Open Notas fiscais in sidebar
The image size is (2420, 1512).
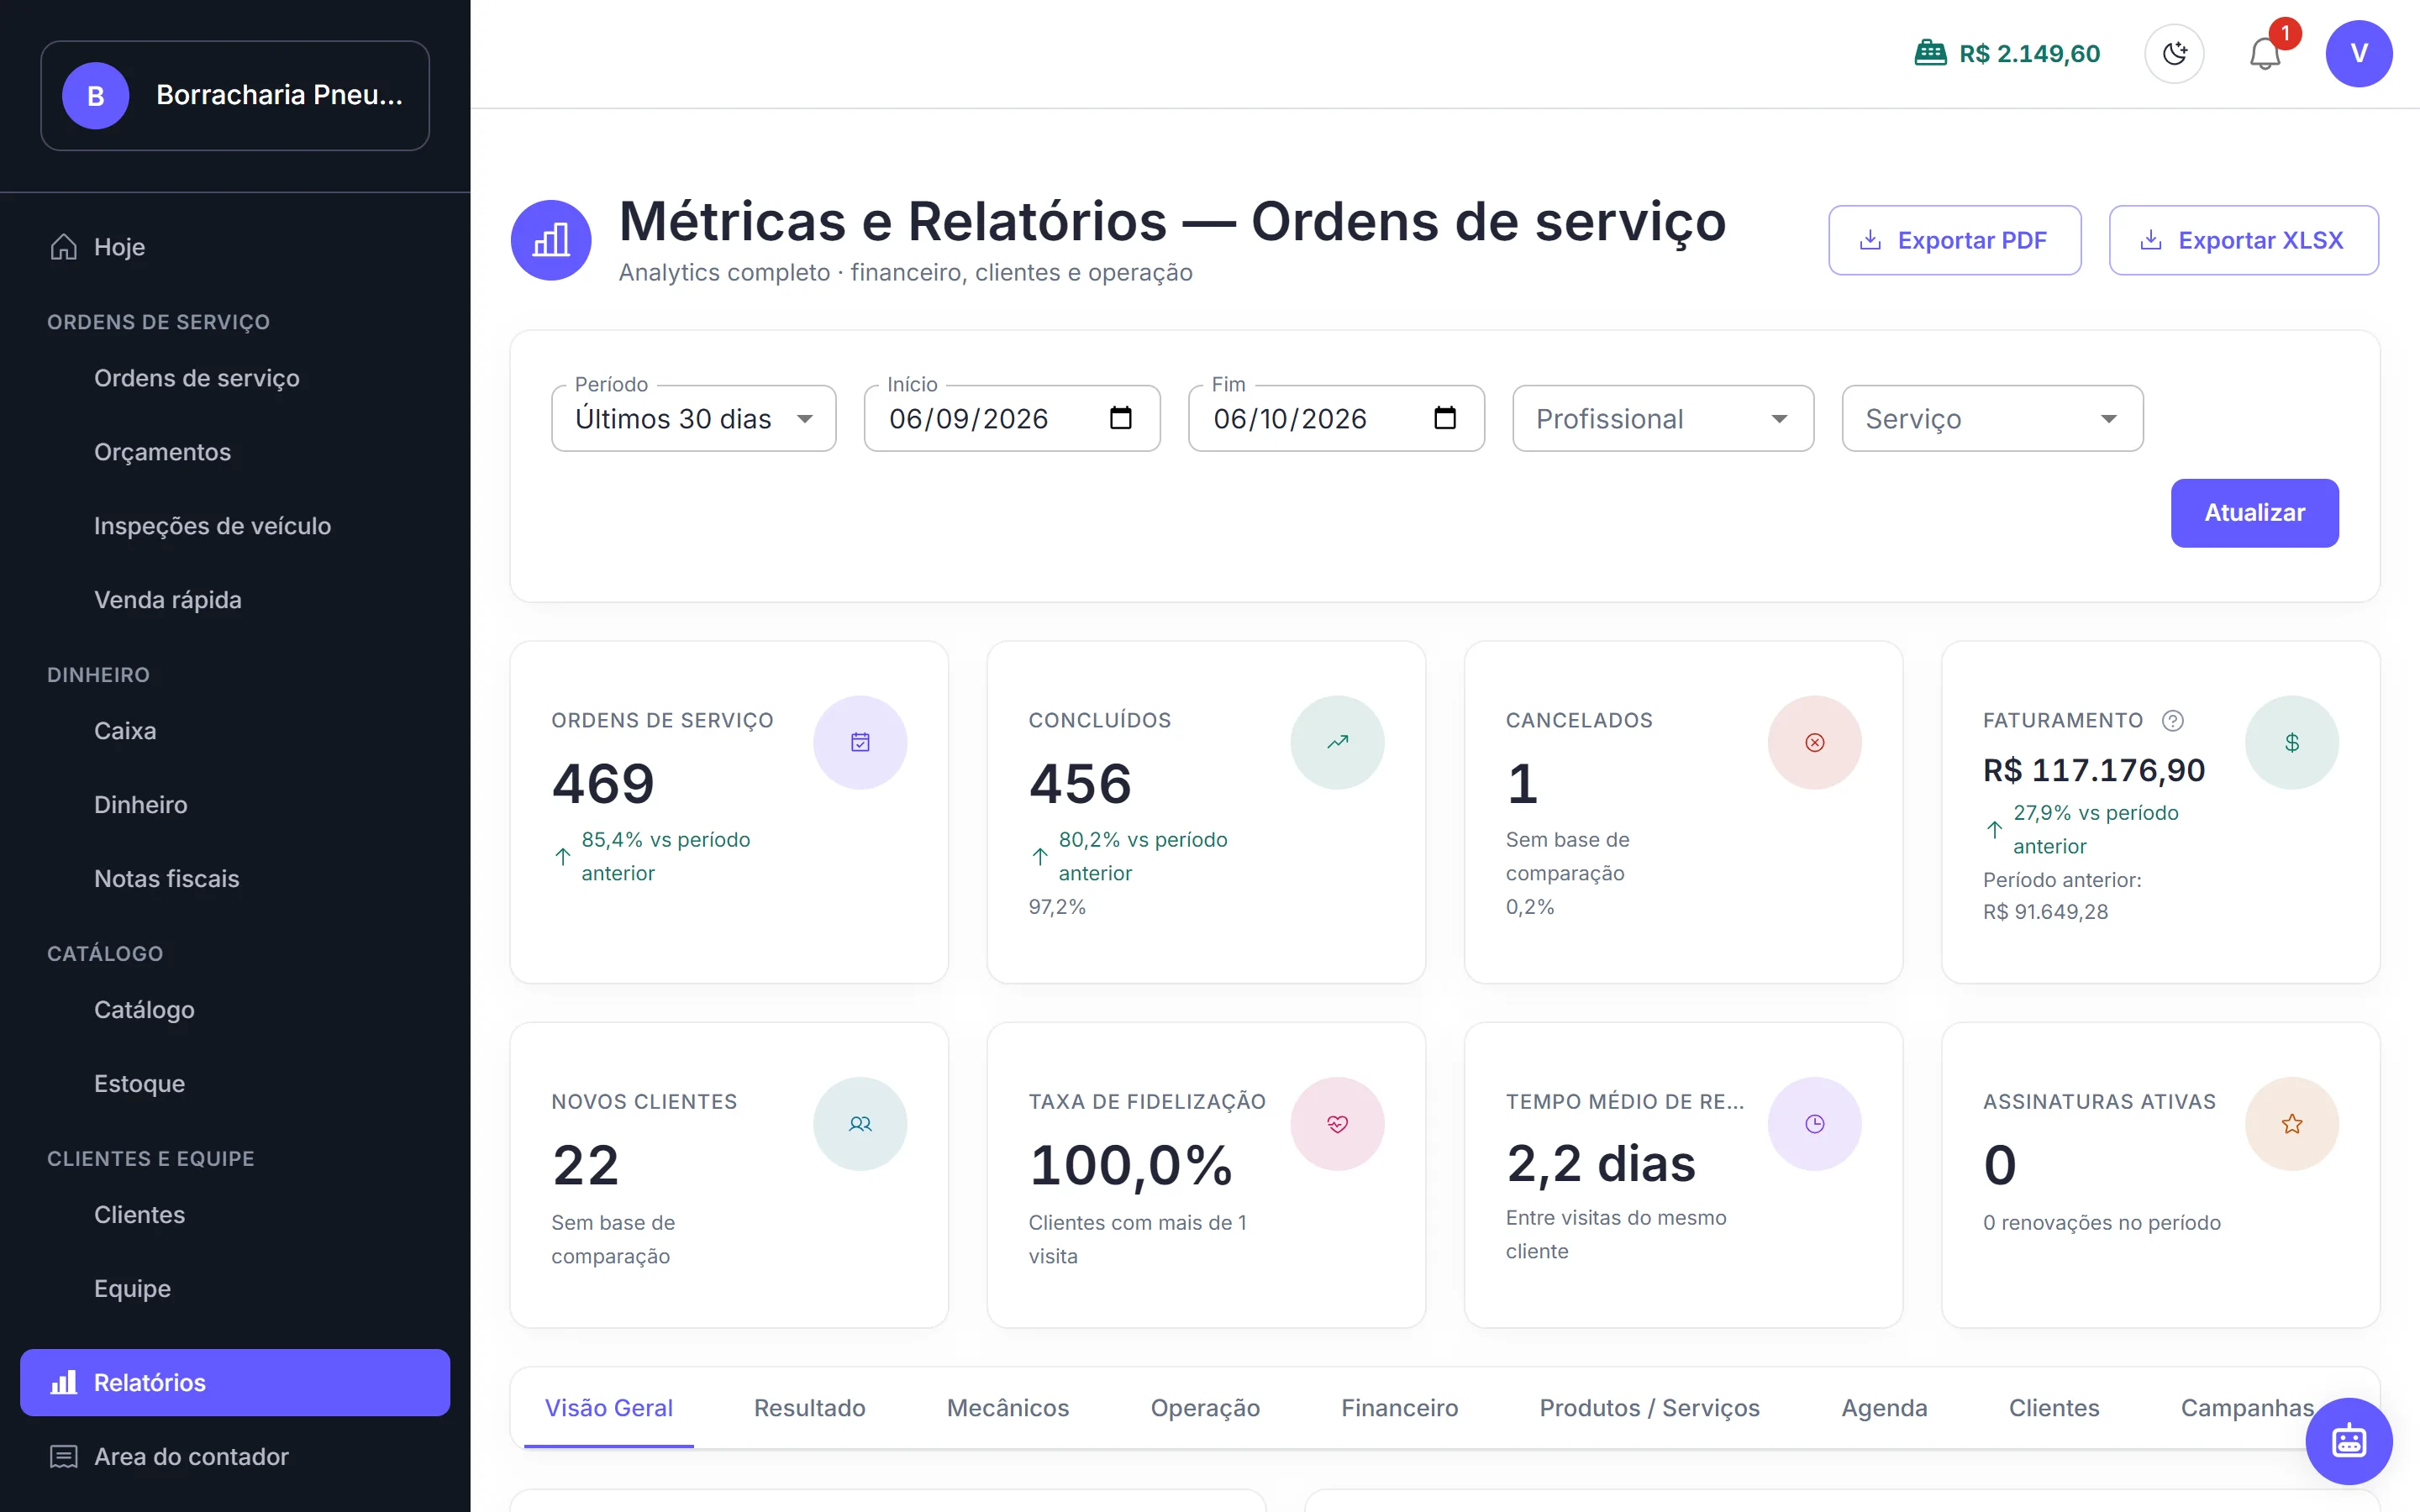[x=235, y=878]
